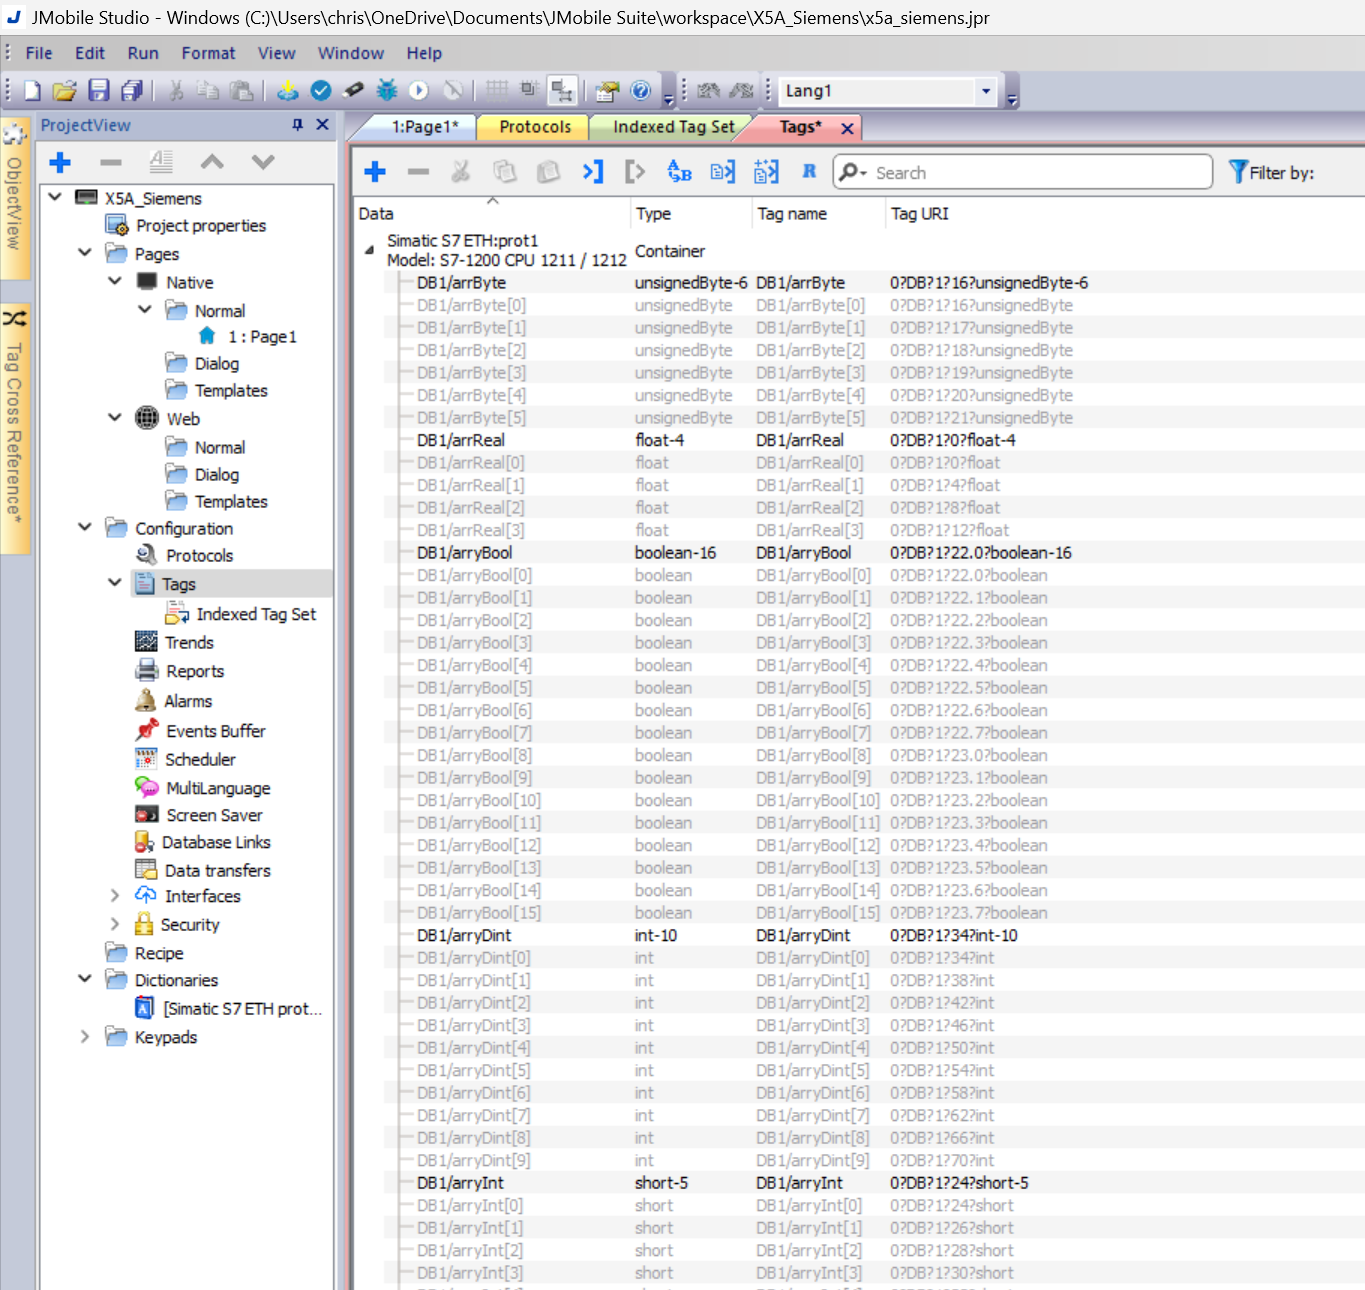Click the blue R refresh tags icon
1365x1290 pixels.
click(809, 171)
